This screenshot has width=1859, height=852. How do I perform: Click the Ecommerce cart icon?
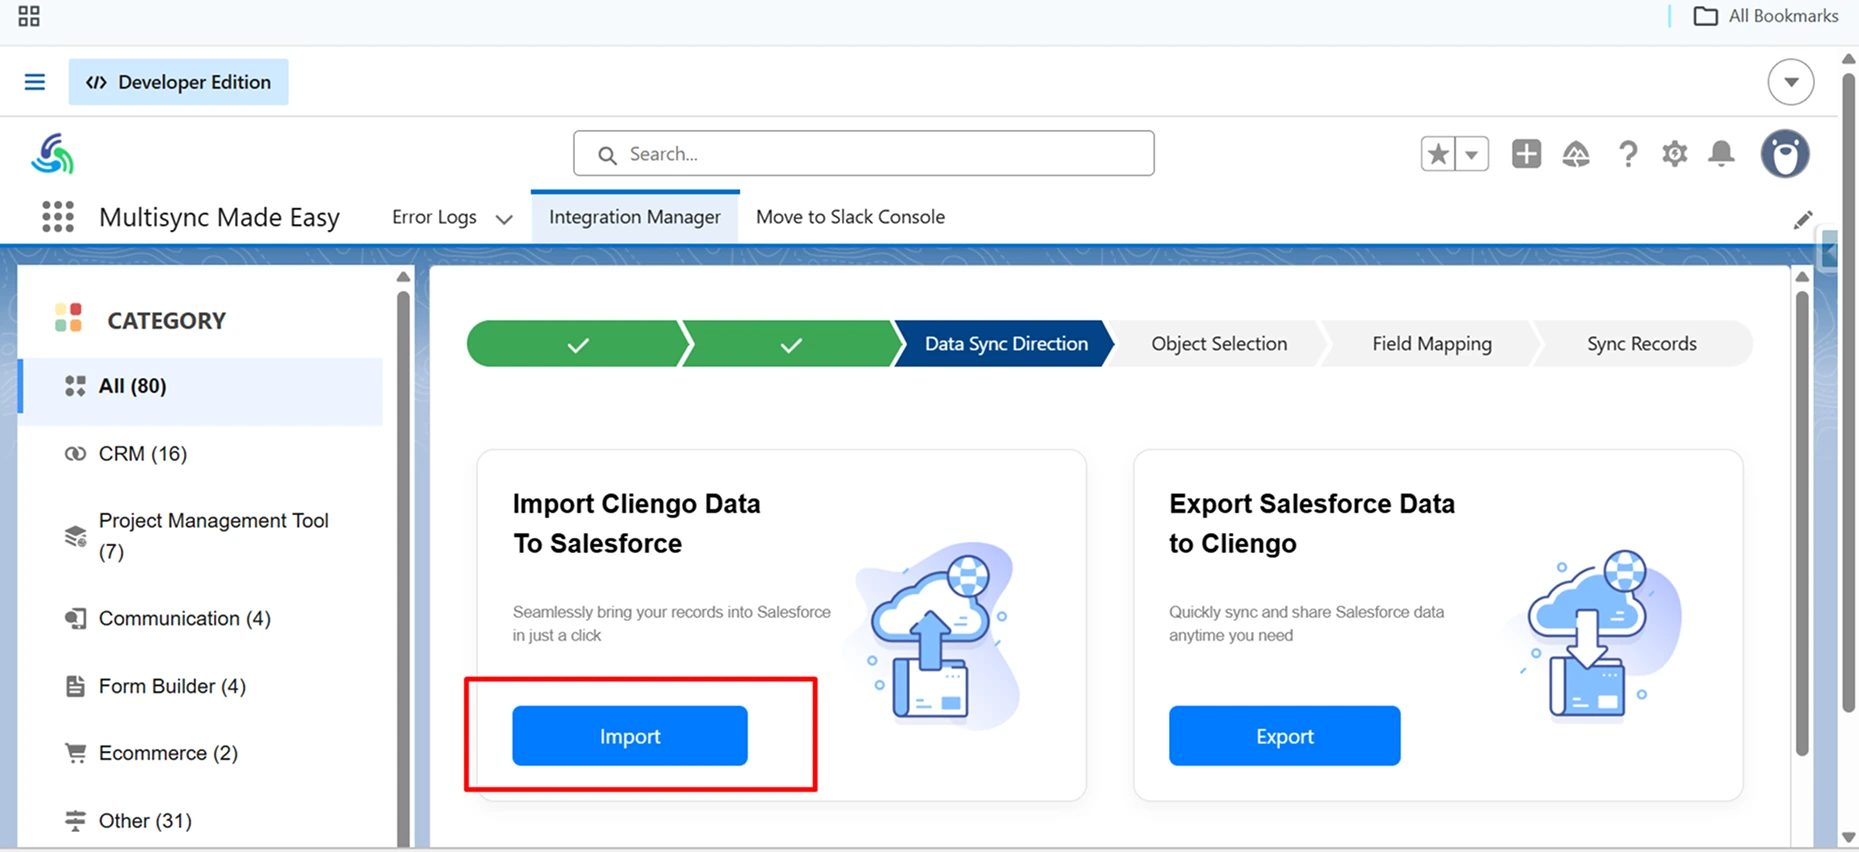(x=75, y=753)
